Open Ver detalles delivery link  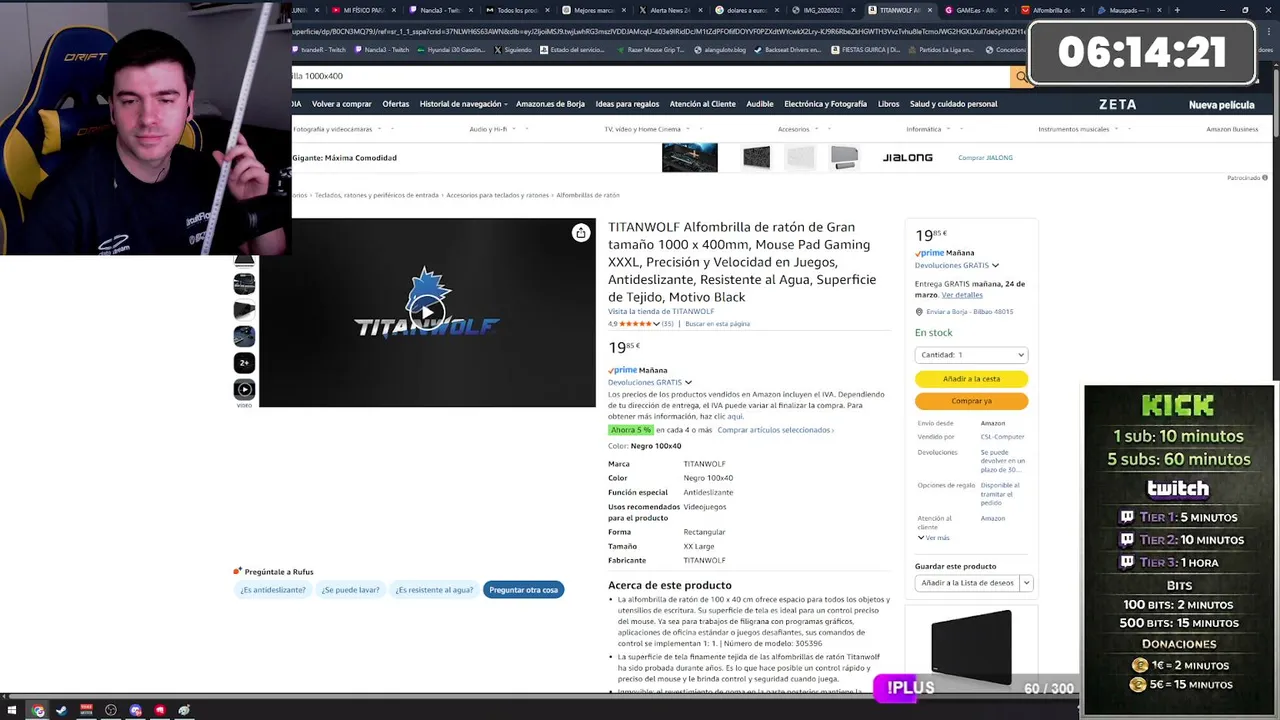pyautogui.click(x=962, y=295)
